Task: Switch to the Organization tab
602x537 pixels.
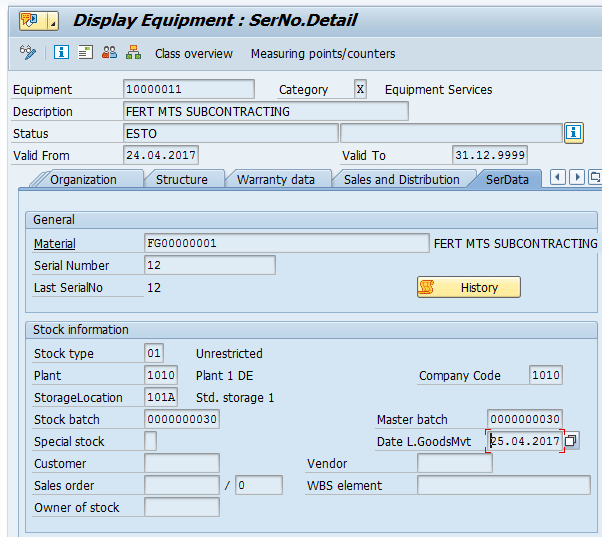Action: (x=83, y=180)
